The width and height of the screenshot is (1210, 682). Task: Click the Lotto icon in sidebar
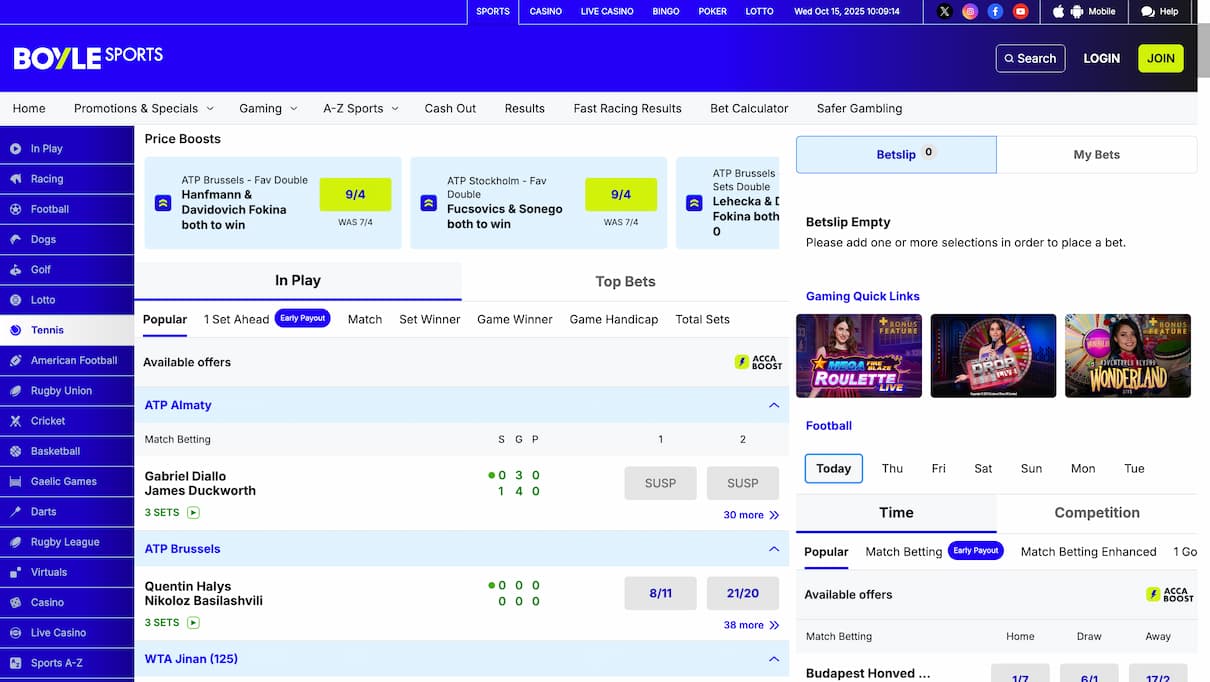click(15, 300)
